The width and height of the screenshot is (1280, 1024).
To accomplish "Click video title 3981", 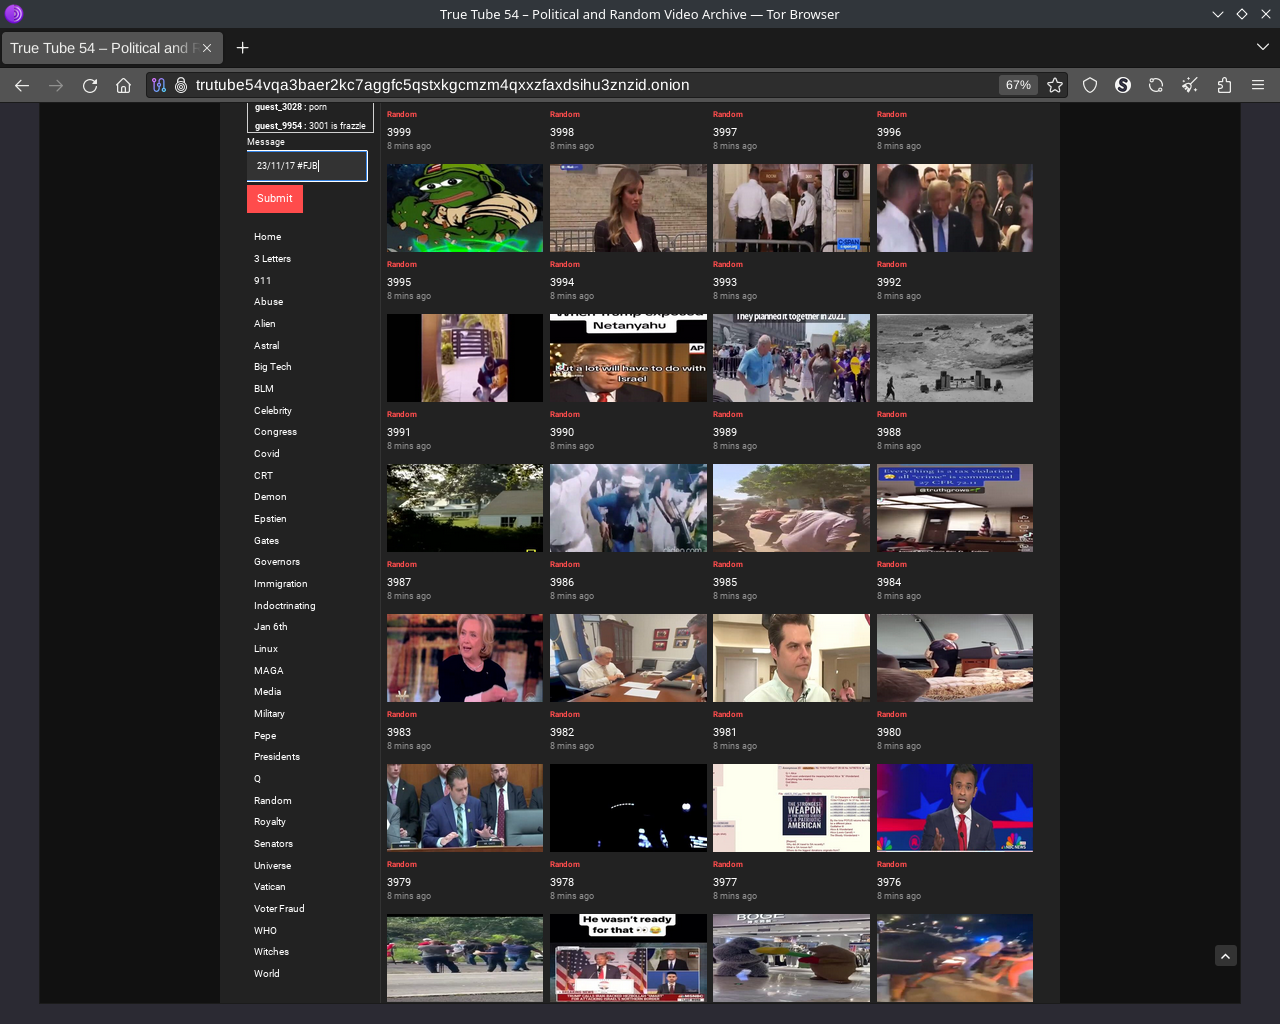I will [725, 732].
